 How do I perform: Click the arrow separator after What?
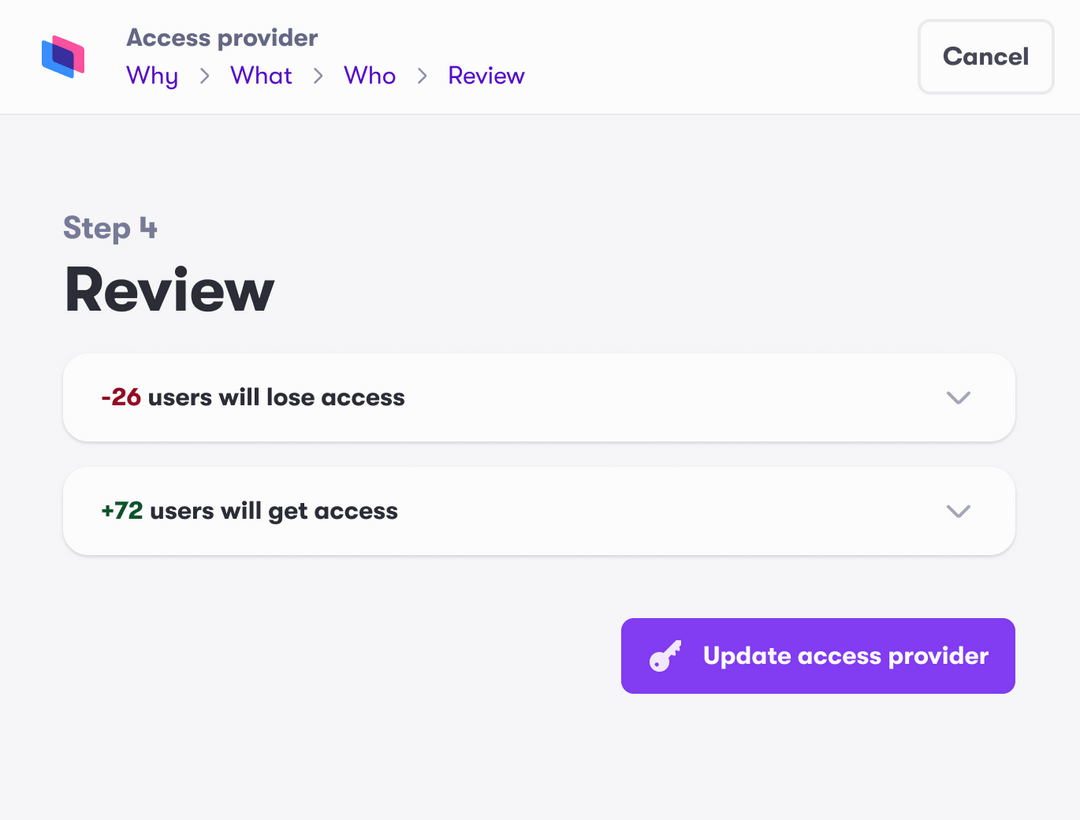pyautogui.click(x=318, y=76)
